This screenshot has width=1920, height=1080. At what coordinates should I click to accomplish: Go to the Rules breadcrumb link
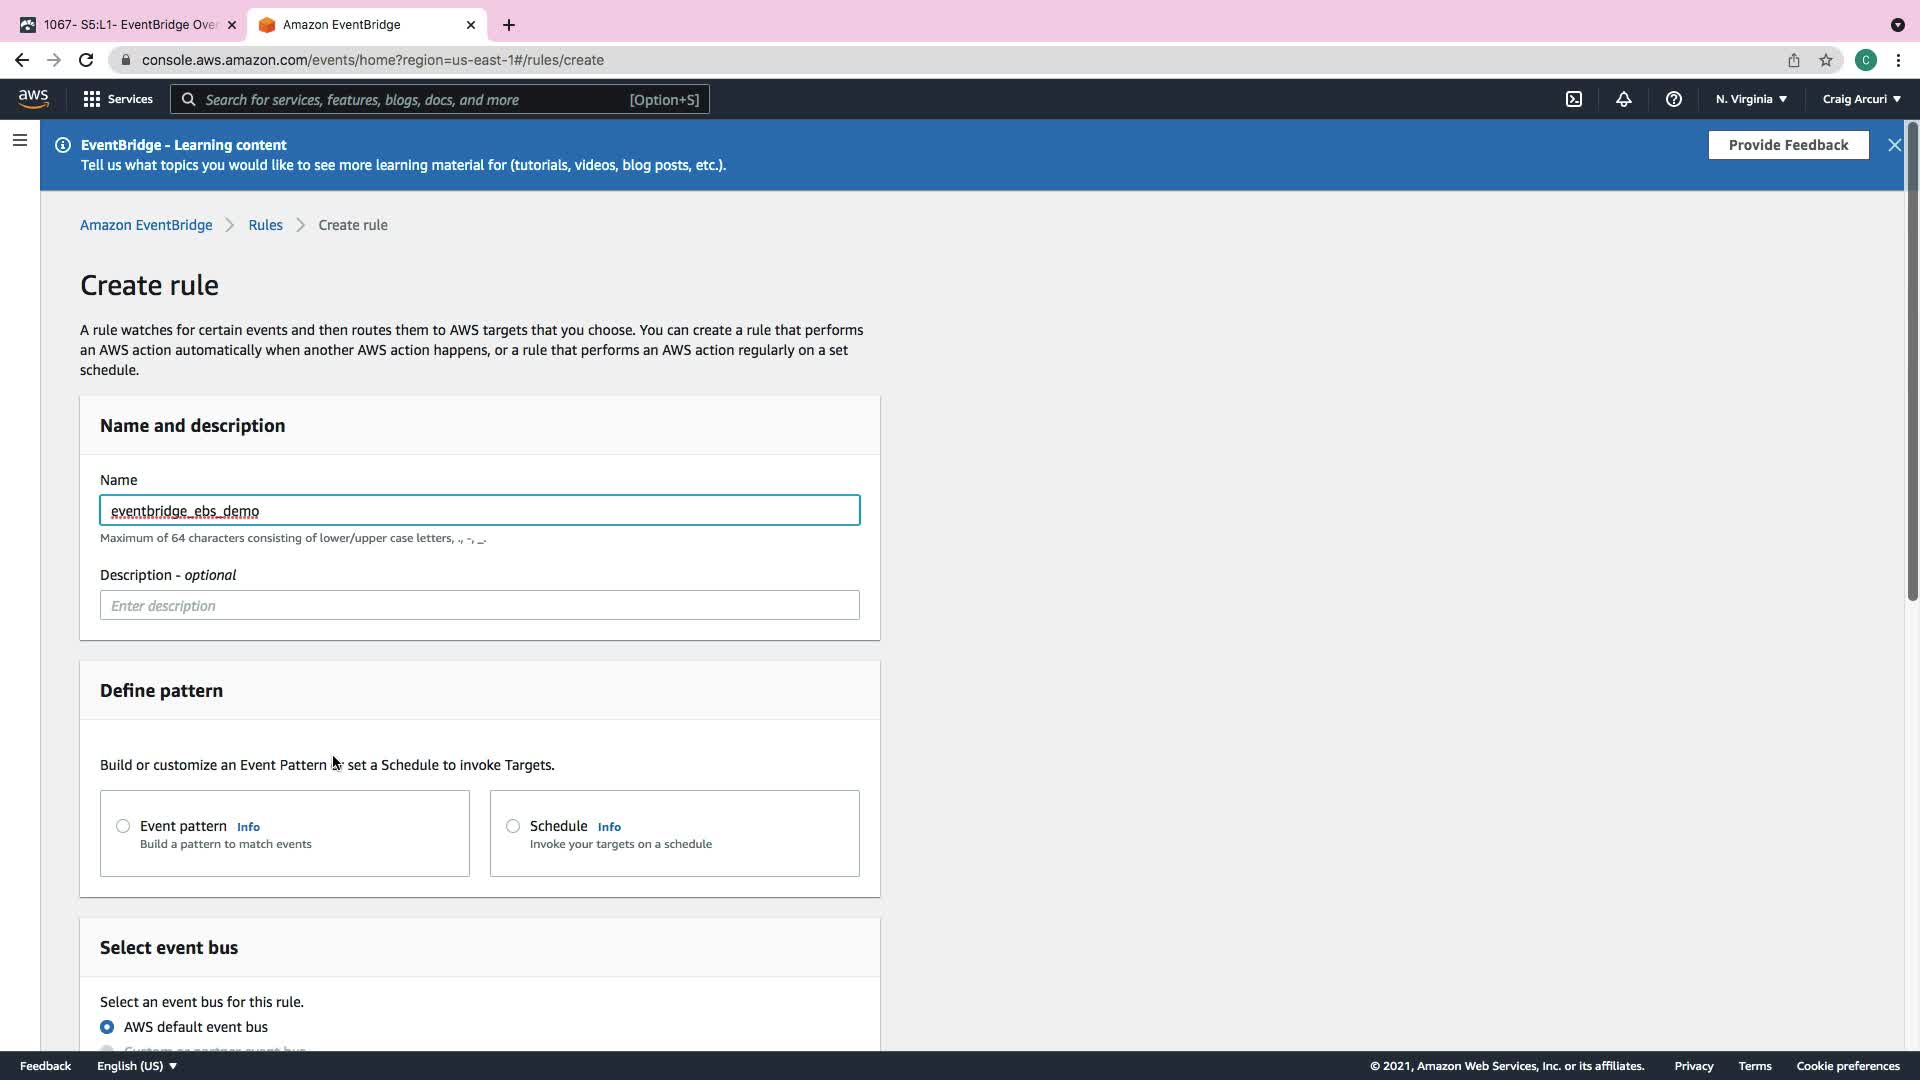(x=265, y=225)
